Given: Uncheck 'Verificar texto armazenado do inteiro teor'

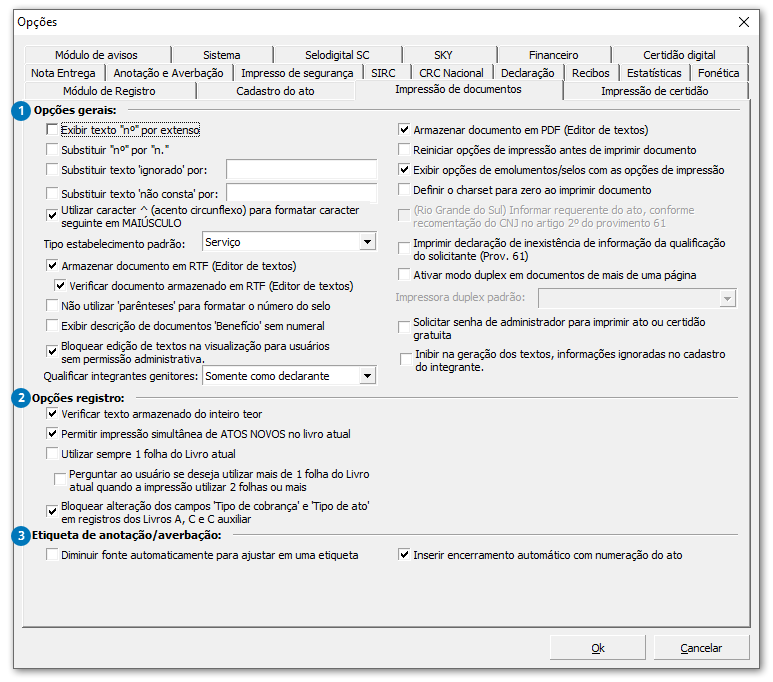Looking at the screenshot, I should click(x=52, y=414).
